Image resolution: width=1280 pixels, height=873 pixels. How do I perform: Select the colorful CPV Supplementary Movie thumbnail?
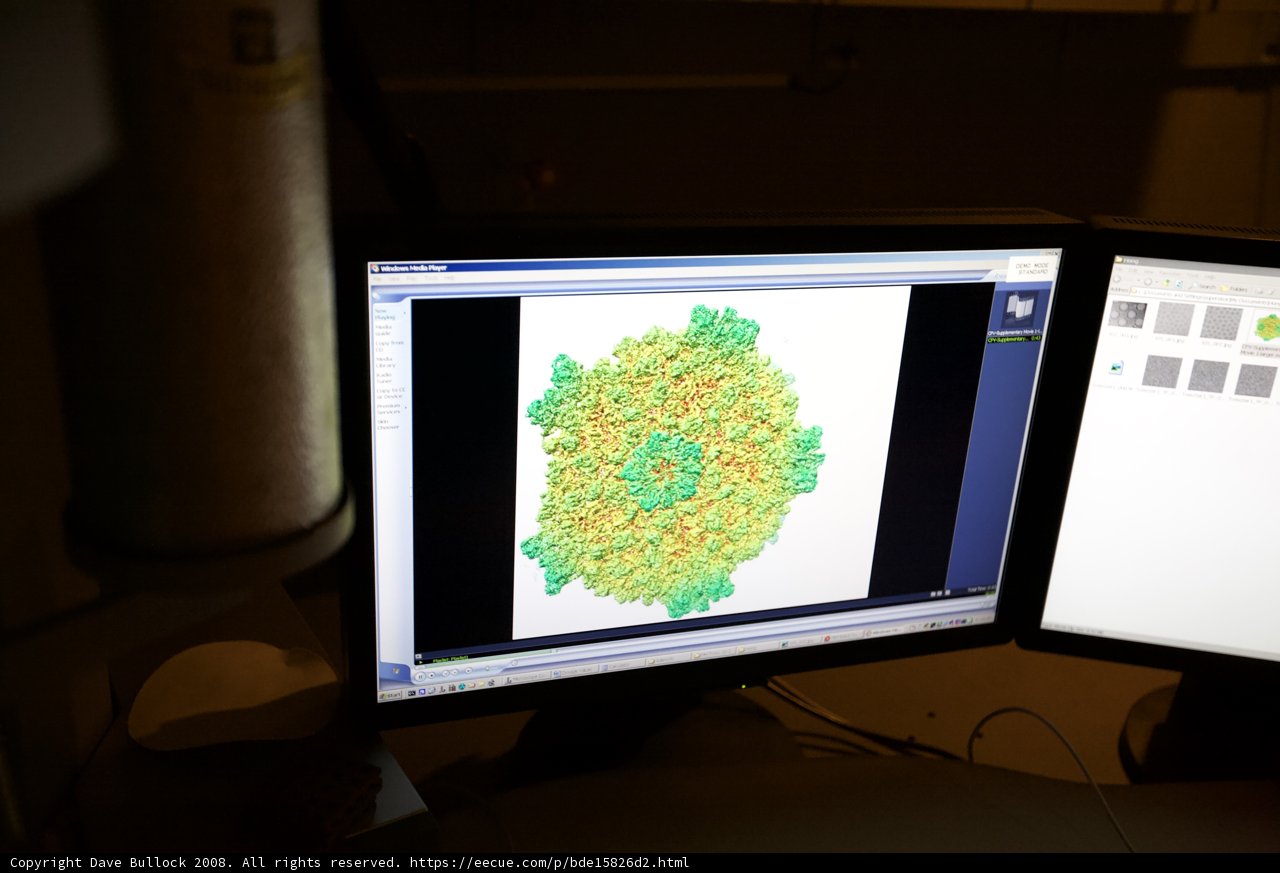coord(1268,327)
